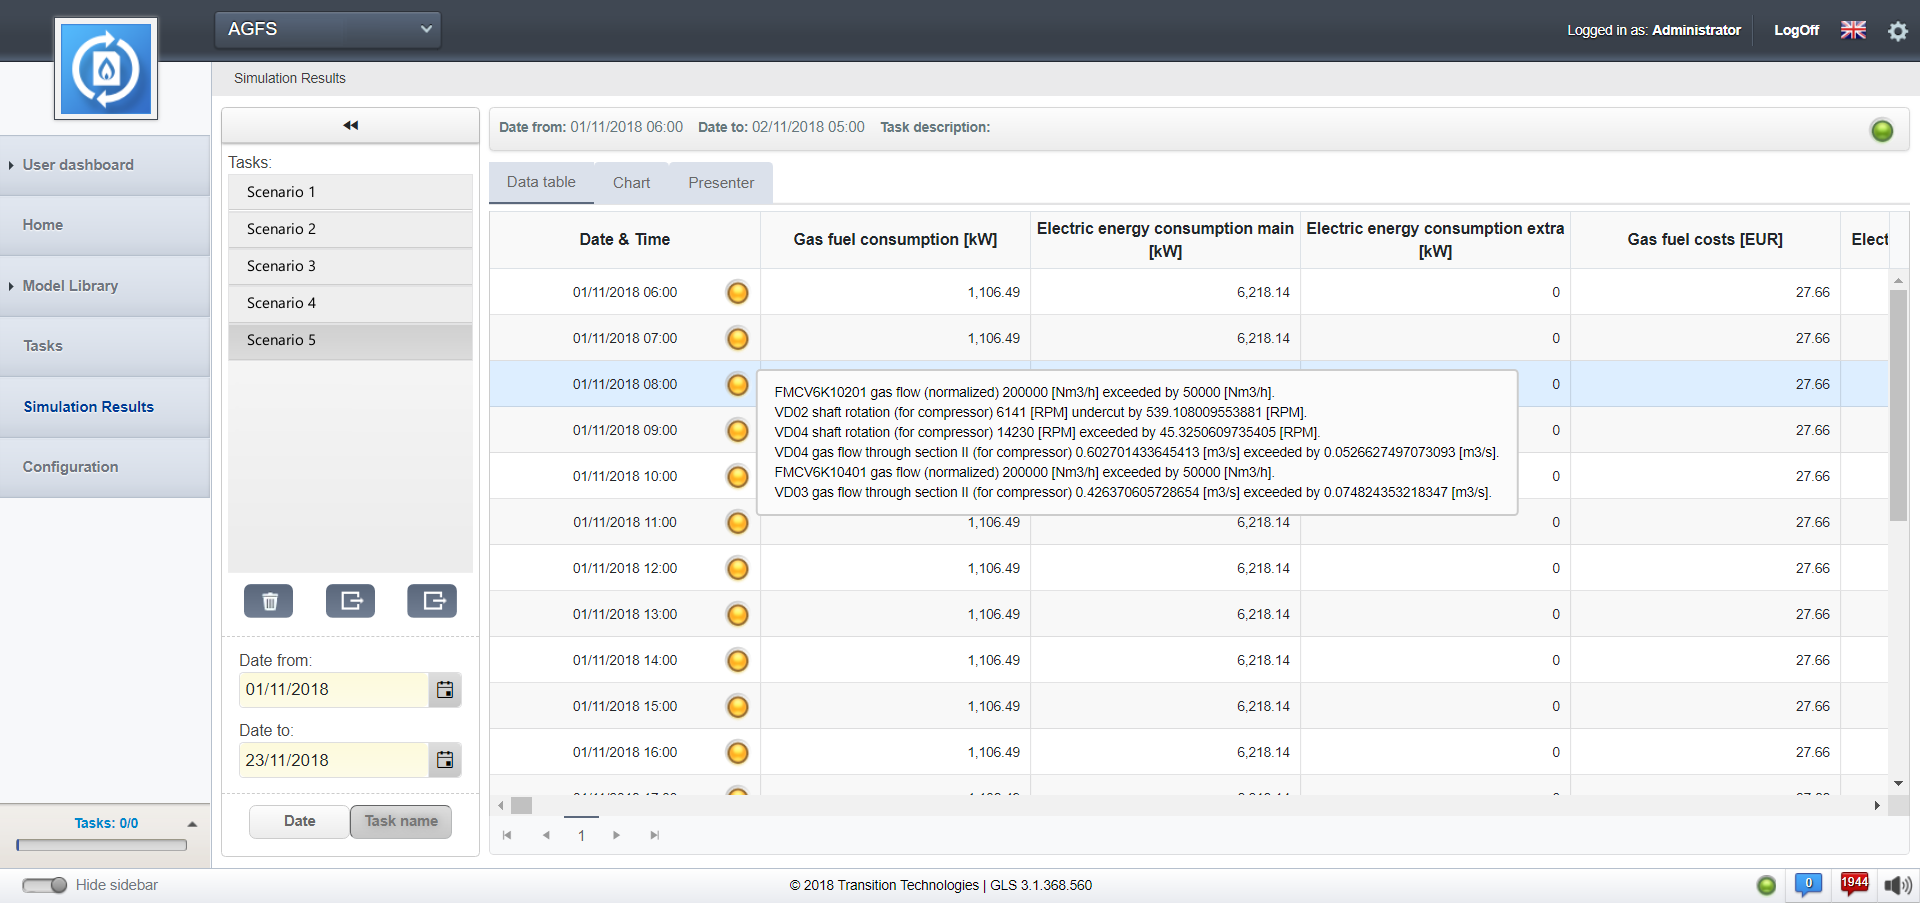
Task: Switch to the Presenter tab
Action: (721, 183)
